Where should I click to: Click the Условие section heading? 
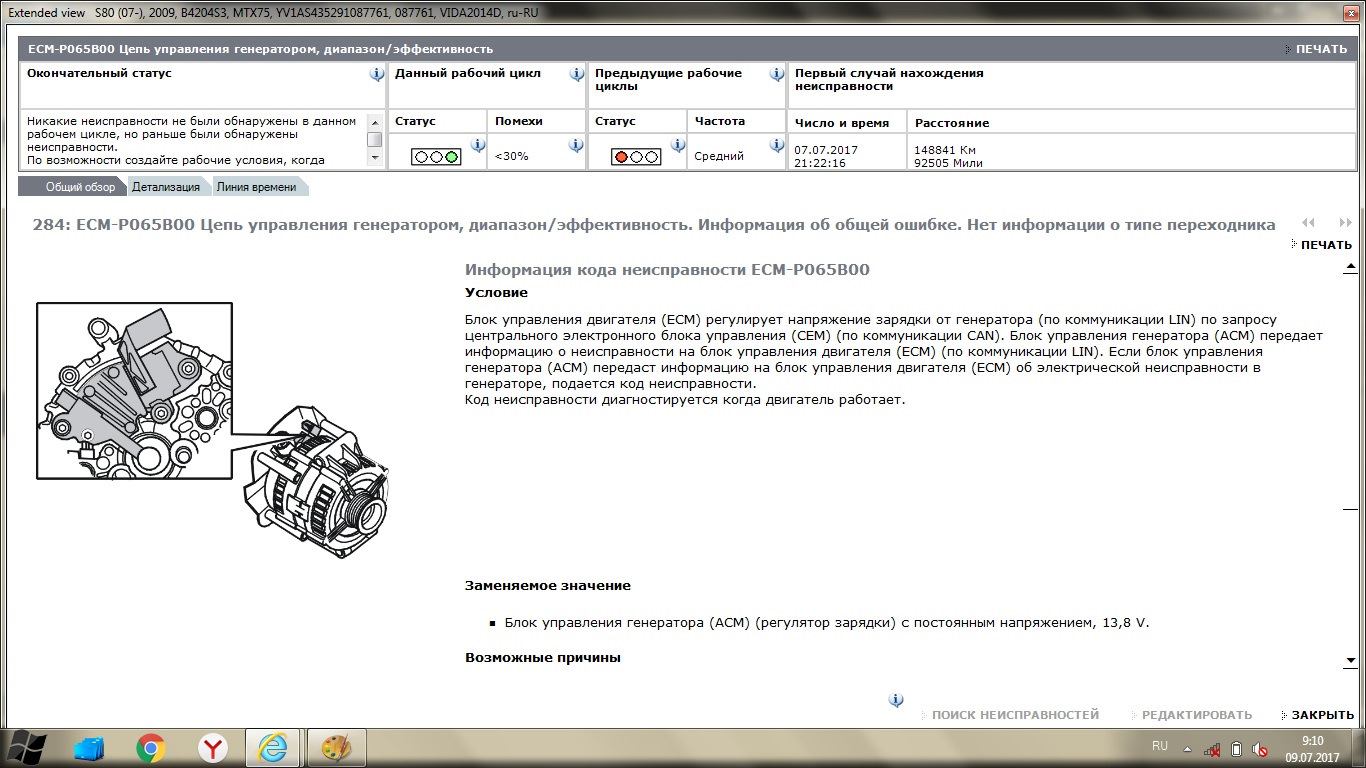497,293
